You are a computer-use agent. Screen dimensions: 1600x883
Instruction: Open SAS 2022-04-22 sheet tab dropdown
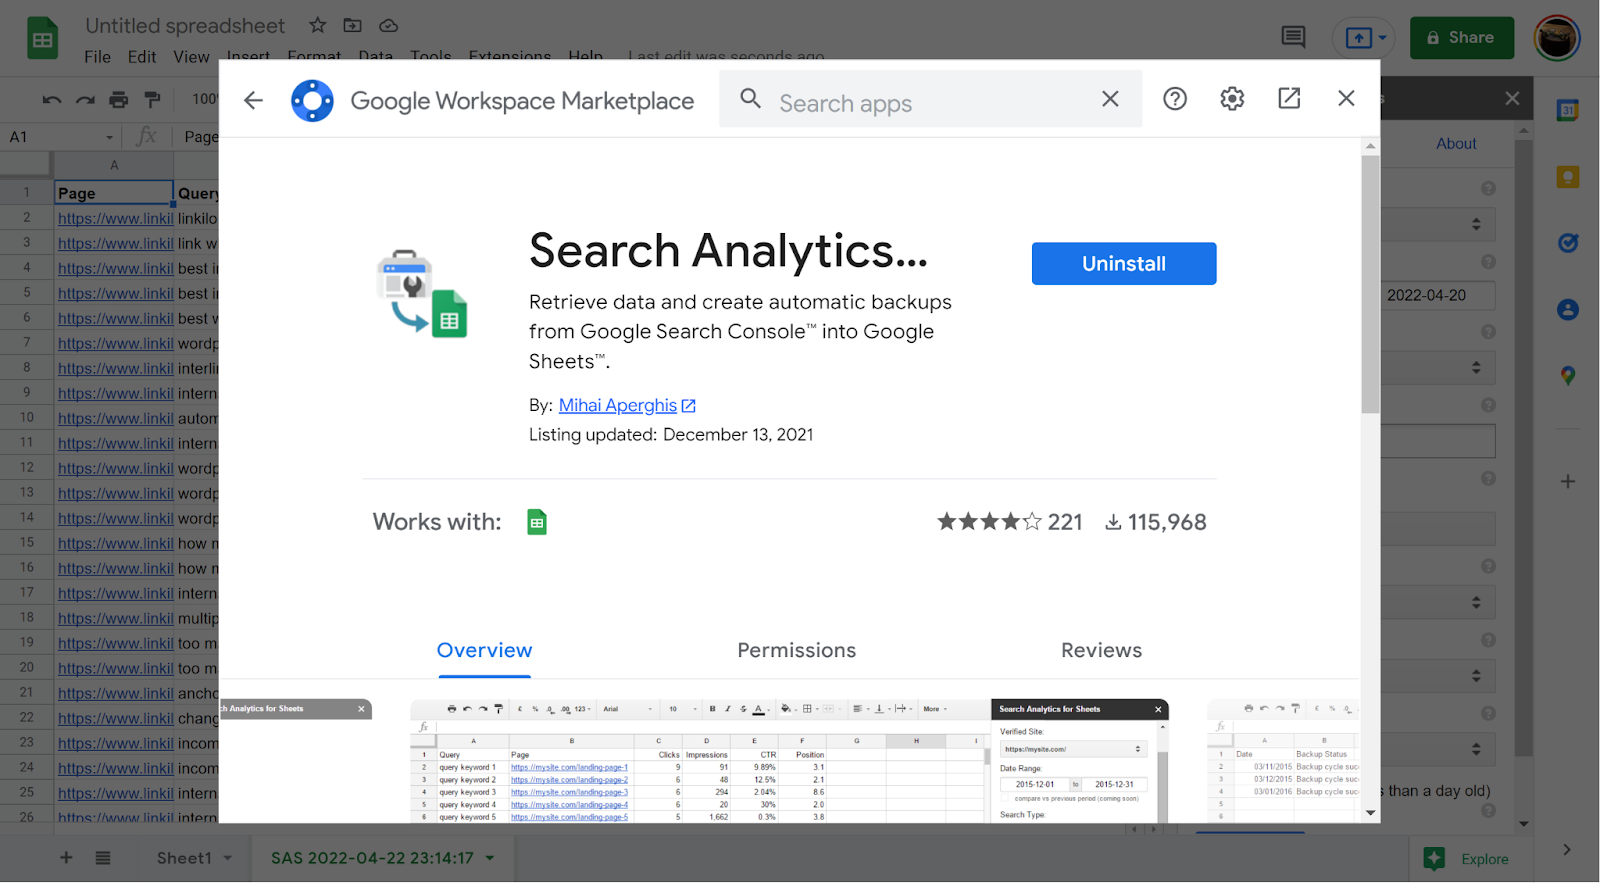coord(490,858)
